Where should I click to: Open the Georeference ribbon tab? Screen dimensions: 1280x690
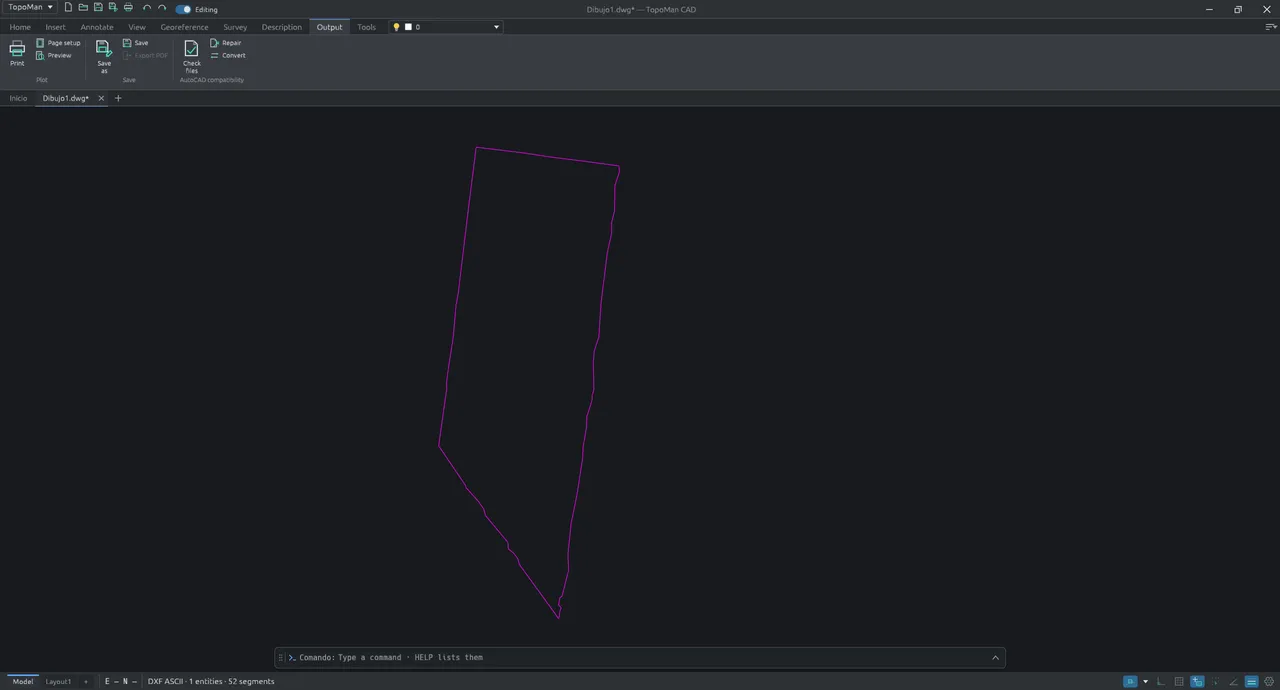pos(184,27)
